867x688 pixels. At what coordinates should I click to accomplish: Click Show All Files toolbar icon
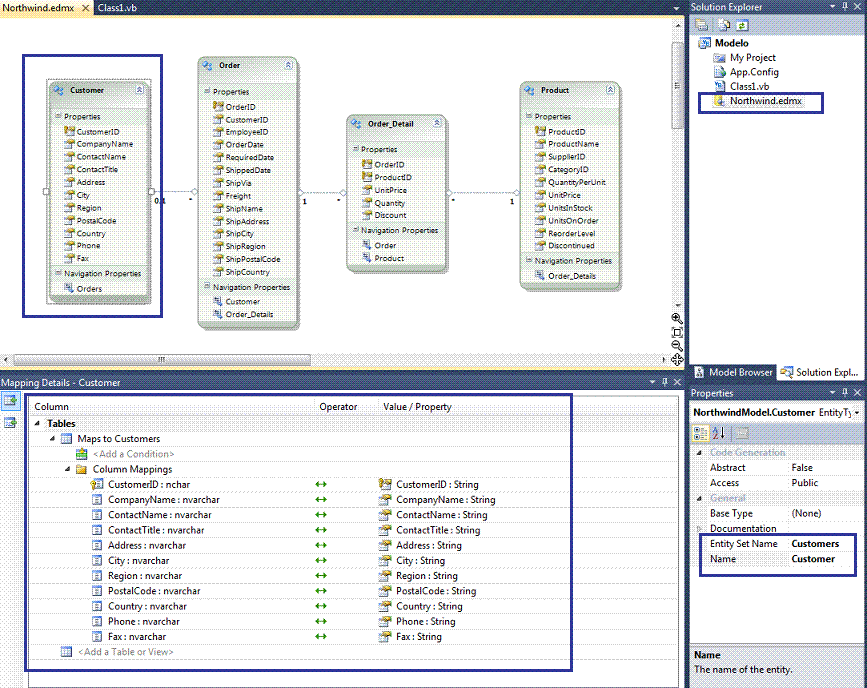pyautogui.click(x=724, y=25)
